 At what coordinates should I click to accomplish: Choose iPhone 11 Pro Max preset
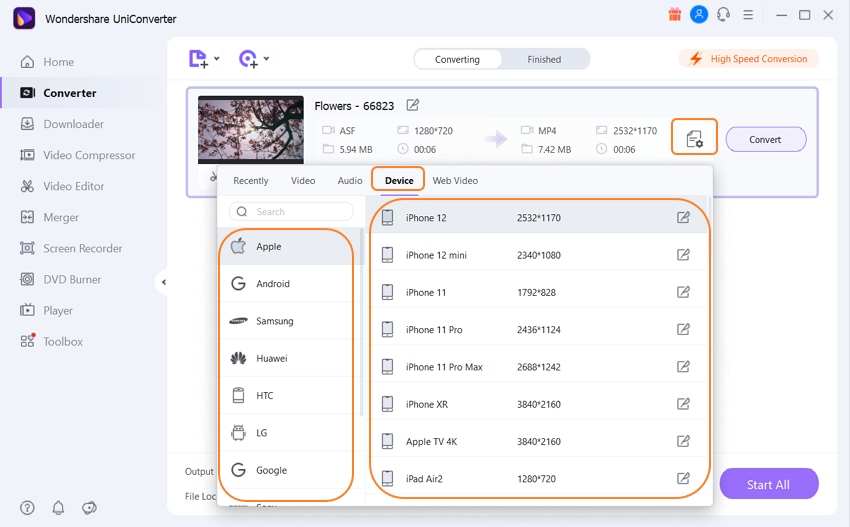point(538,367)
